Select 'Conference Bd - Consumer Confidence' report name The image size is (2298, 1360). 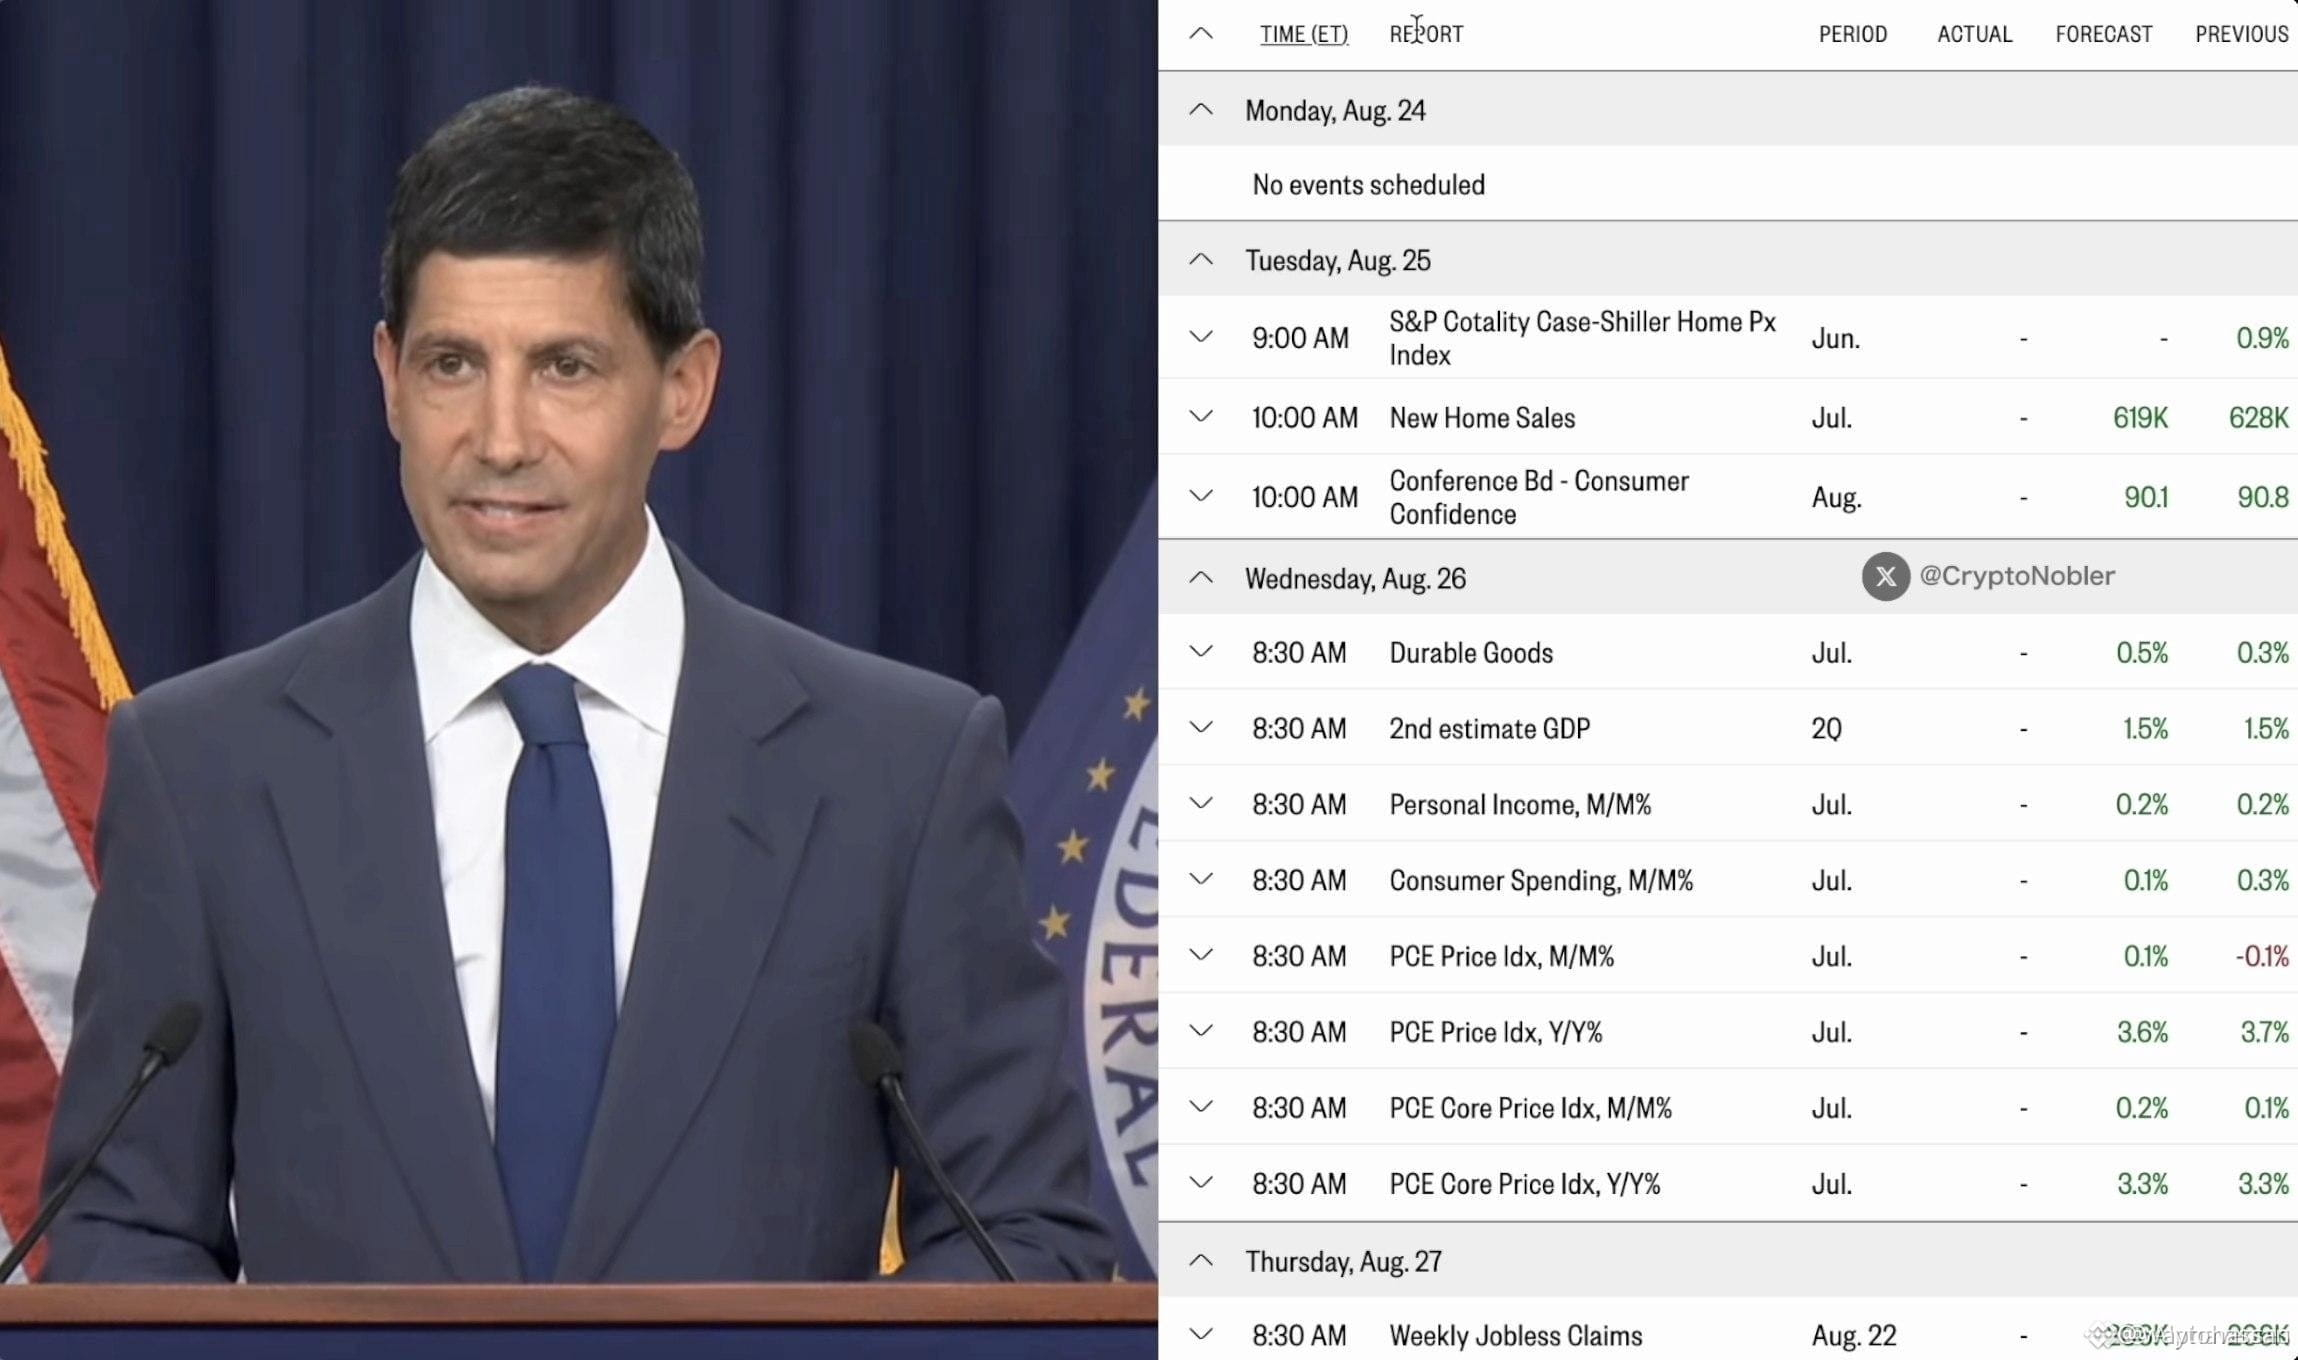(x=1539, y=497)
